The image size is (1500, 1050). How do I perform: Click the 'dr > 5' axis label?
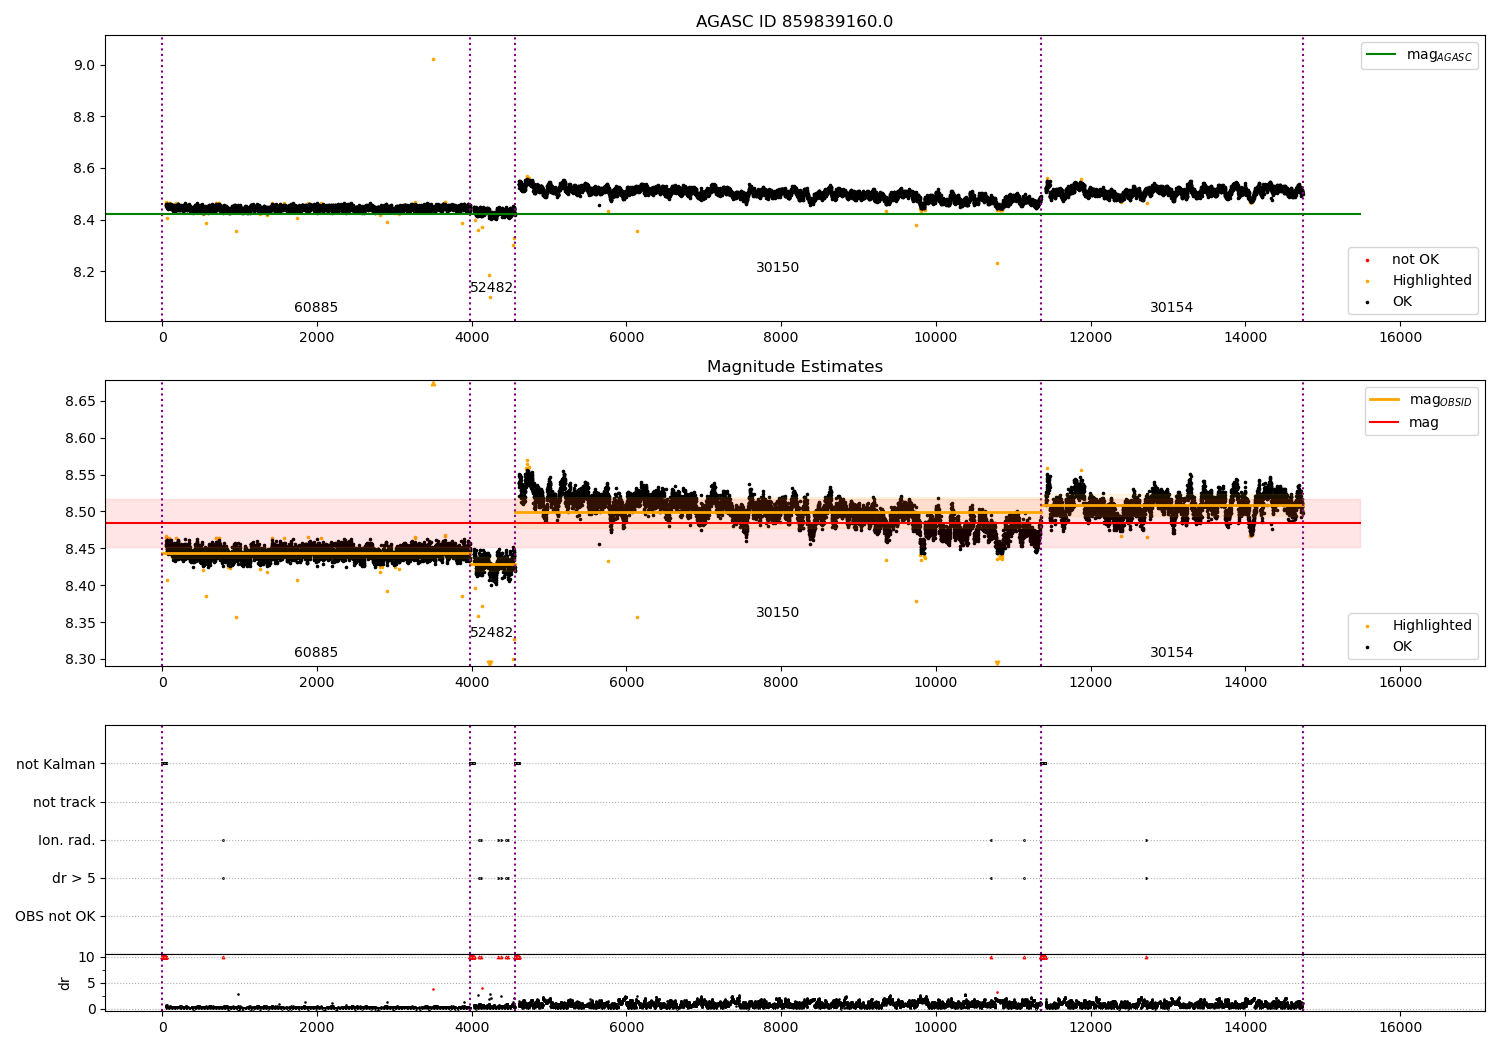point(74,878)
